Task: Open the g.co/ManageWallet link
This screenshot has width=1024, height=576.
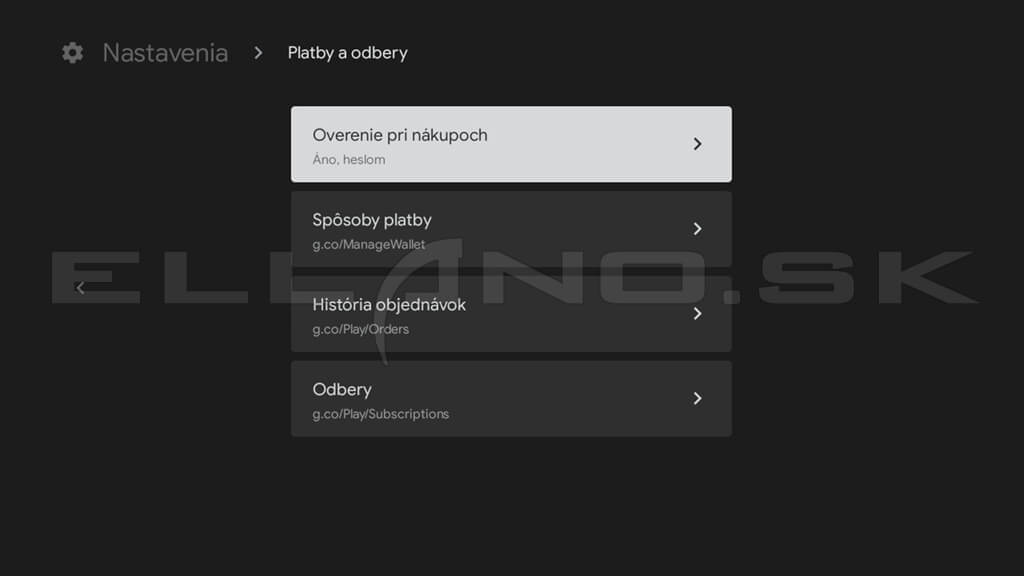Action: pos(368,245)
